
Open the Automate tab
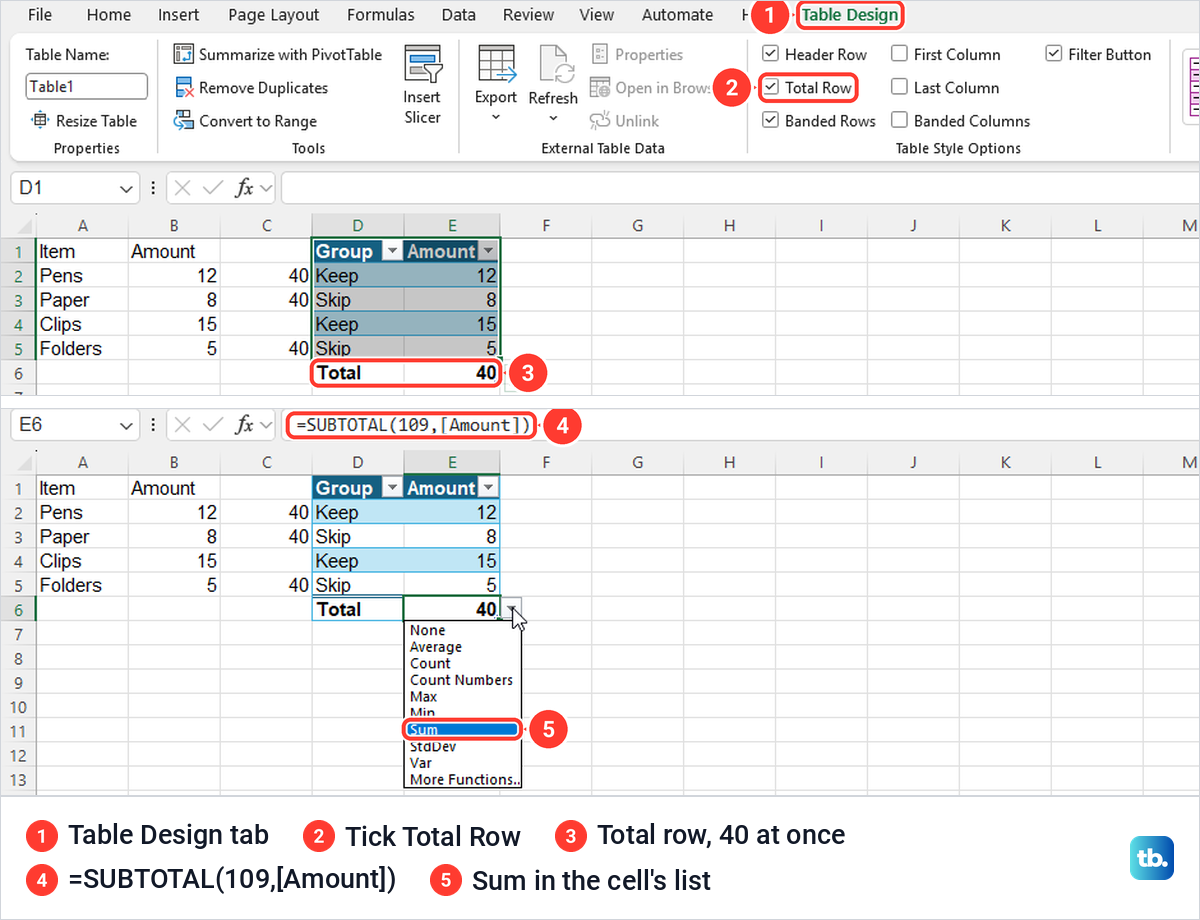click(x=677, y=15)
